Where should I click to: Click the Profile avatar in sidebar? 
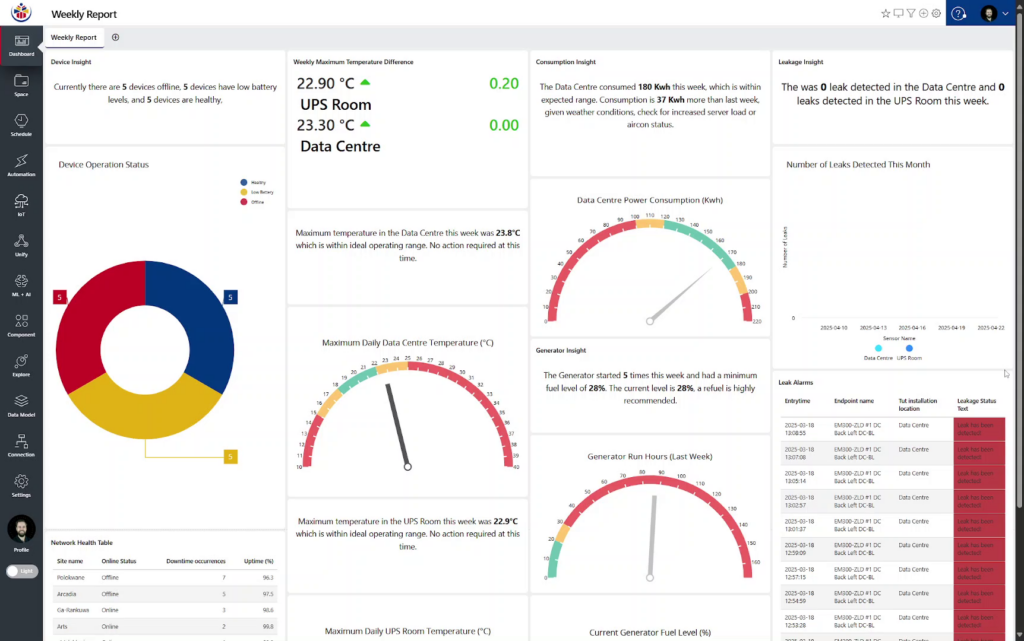pyautogui.click(x=21, y=530)
